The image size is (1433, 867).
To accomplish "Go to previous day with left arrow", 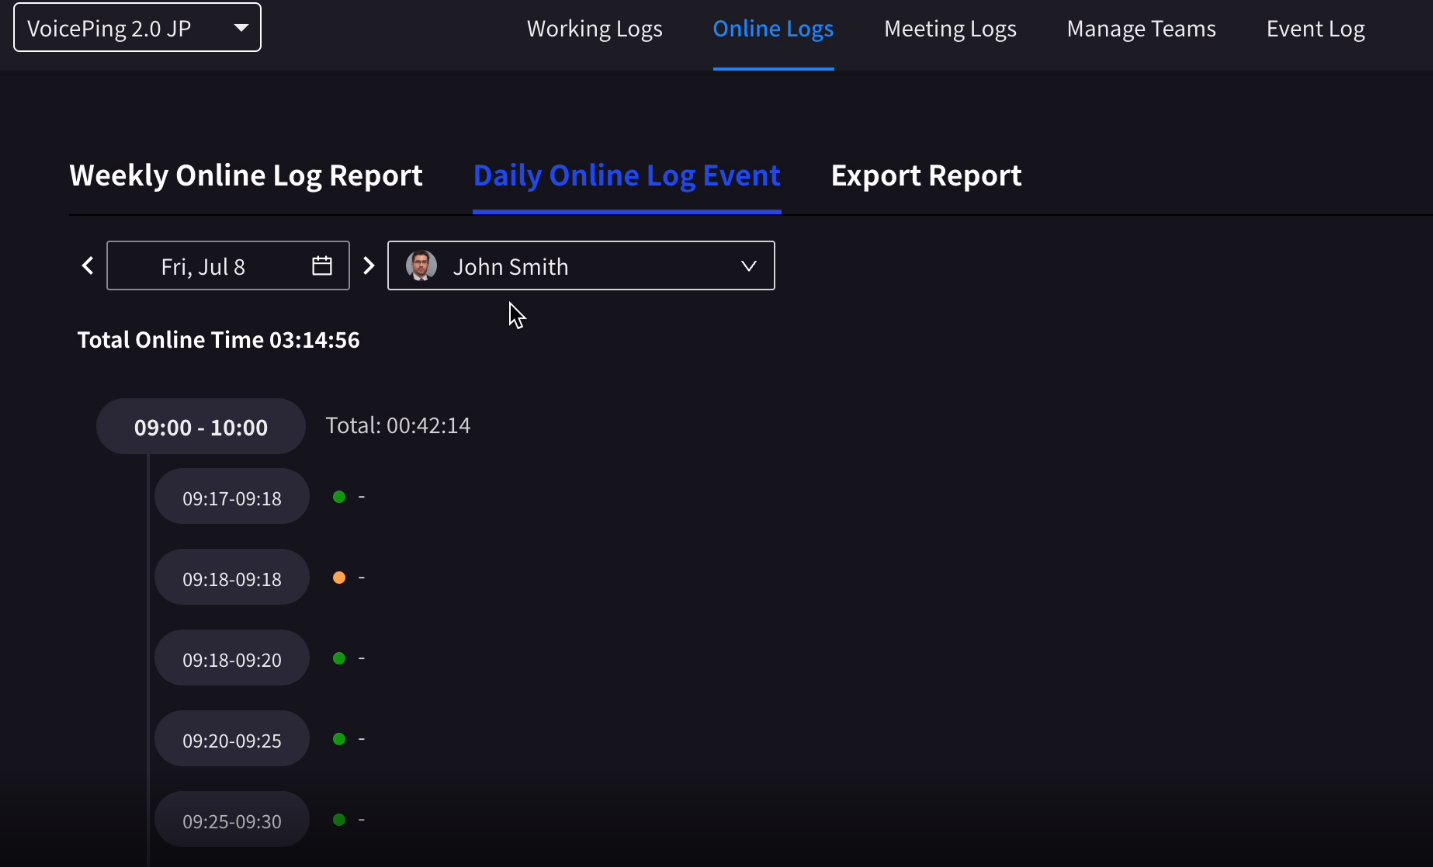I will pyautogui.click(x=88, y=266).
